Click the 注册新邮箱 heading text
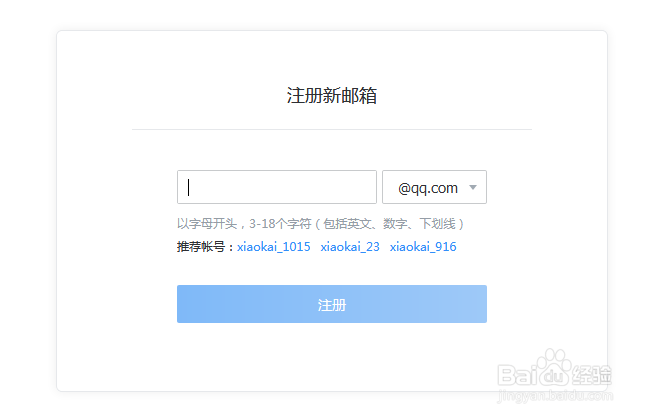The width and height of the screenshot is (649, 418). 332,96
